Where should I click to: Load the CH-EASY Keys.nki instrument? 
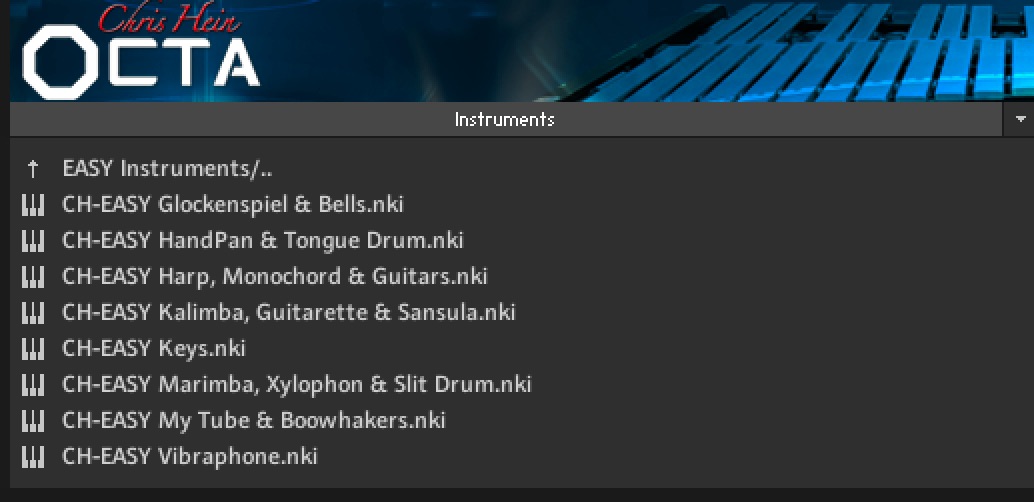click(153, 348)
